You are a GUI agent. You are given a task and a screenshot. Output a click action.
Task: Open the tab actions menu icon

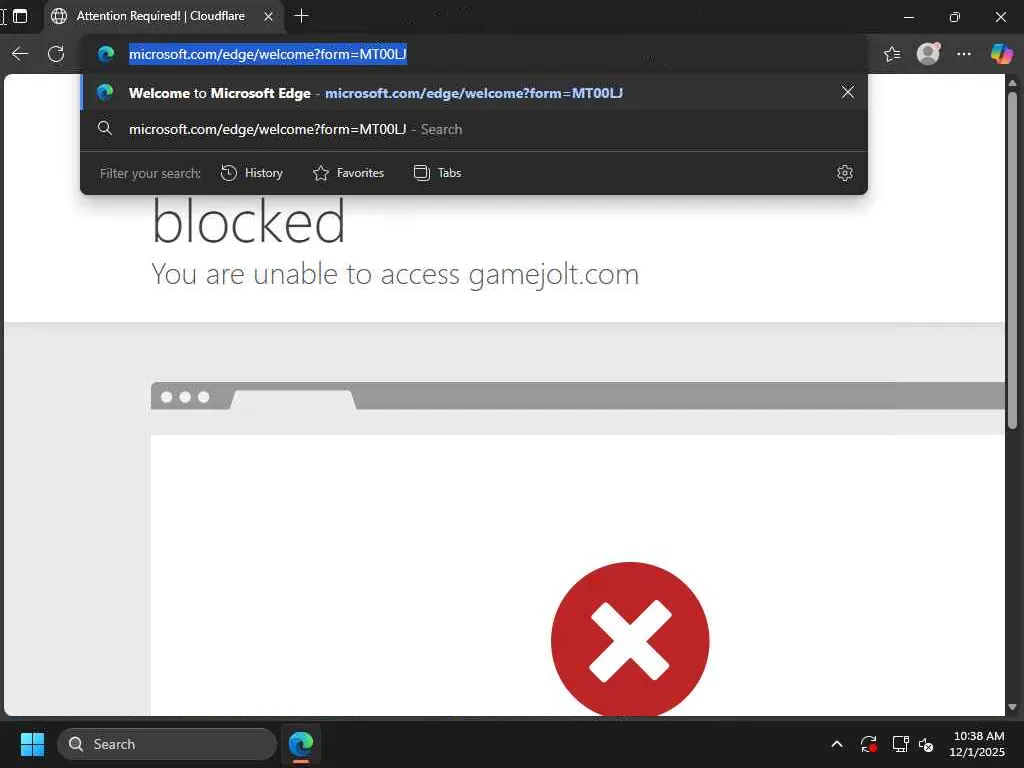click(20, 16)
